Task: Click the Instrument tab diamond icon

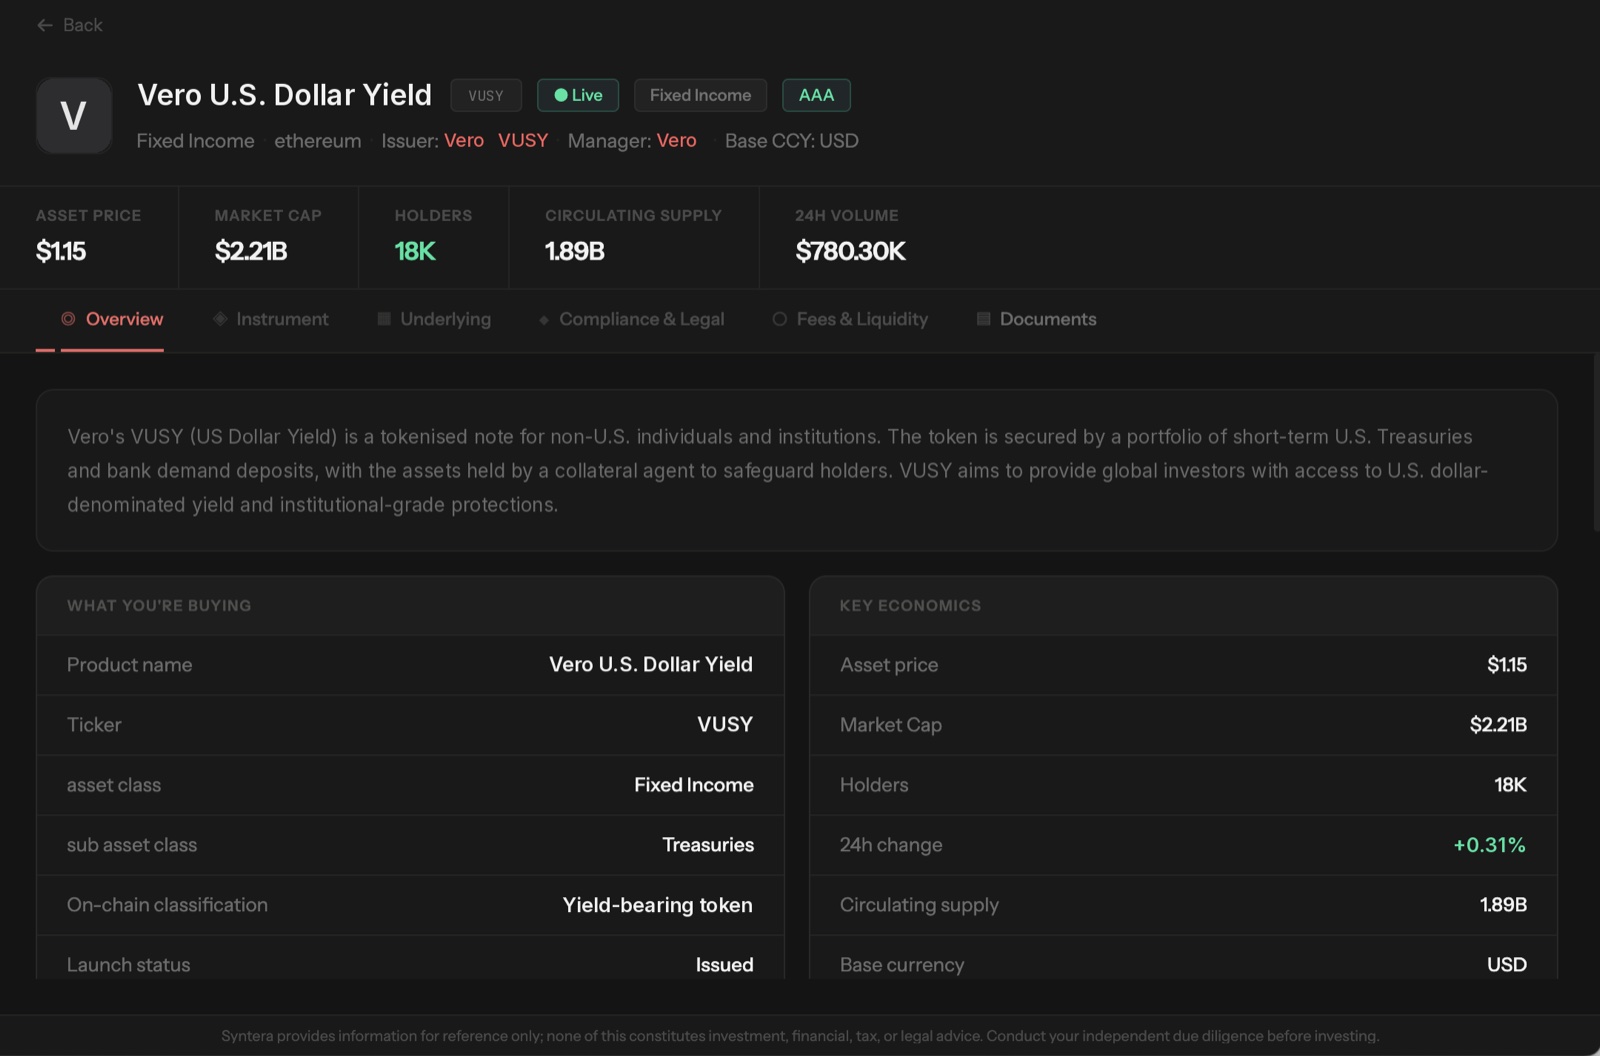Action: click(220, 319)
